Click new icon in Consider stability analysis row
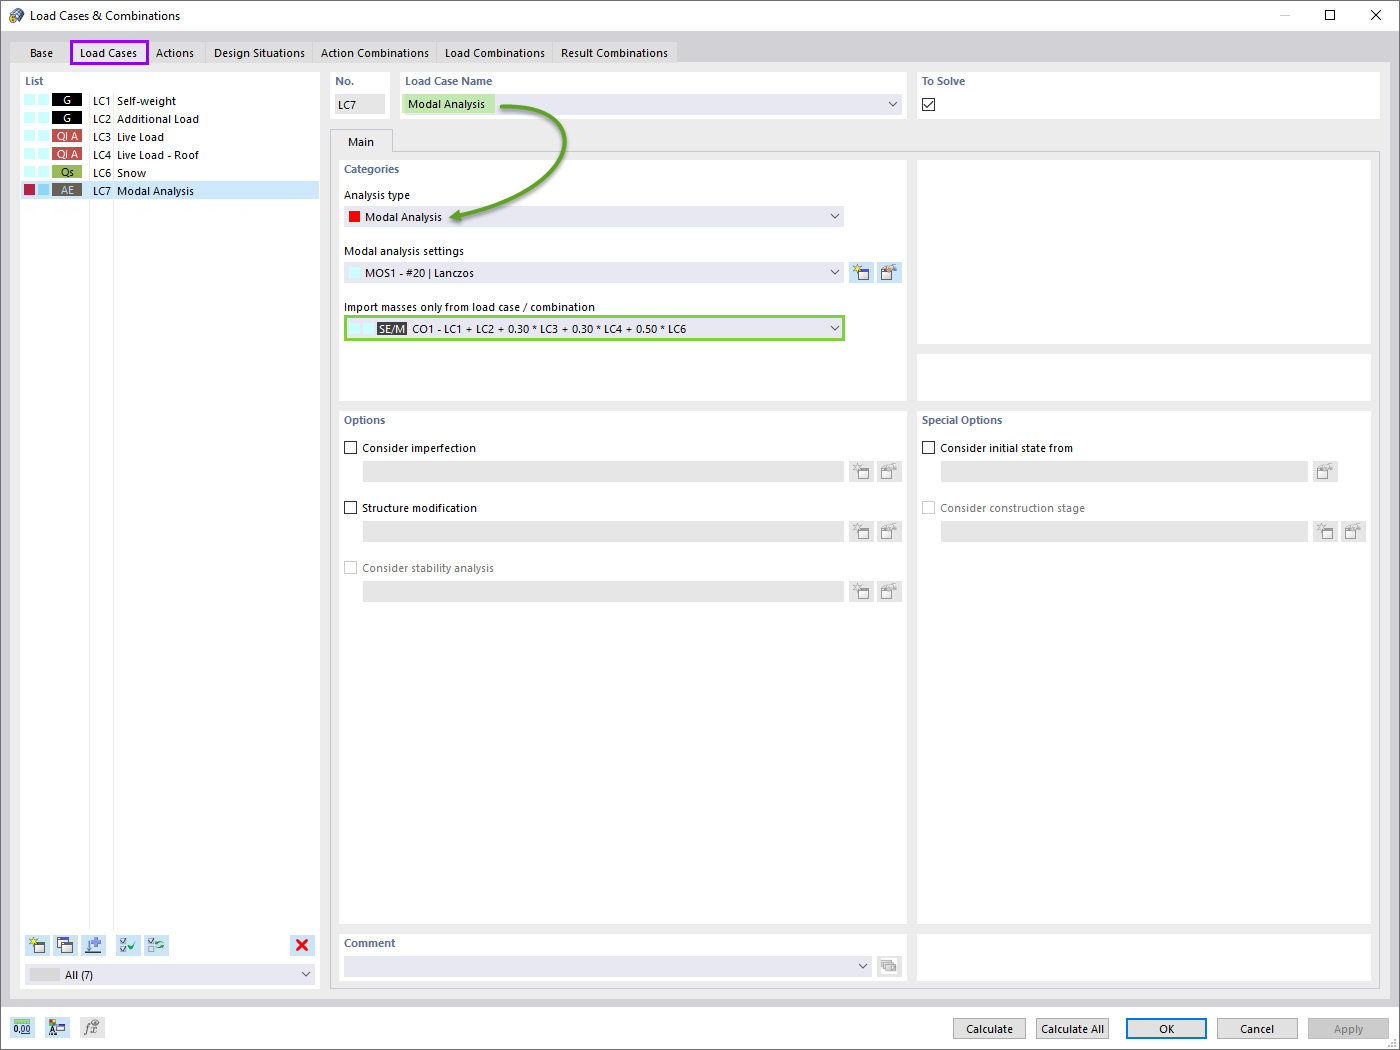1400x1050 pixels. [x=861, y=591]
